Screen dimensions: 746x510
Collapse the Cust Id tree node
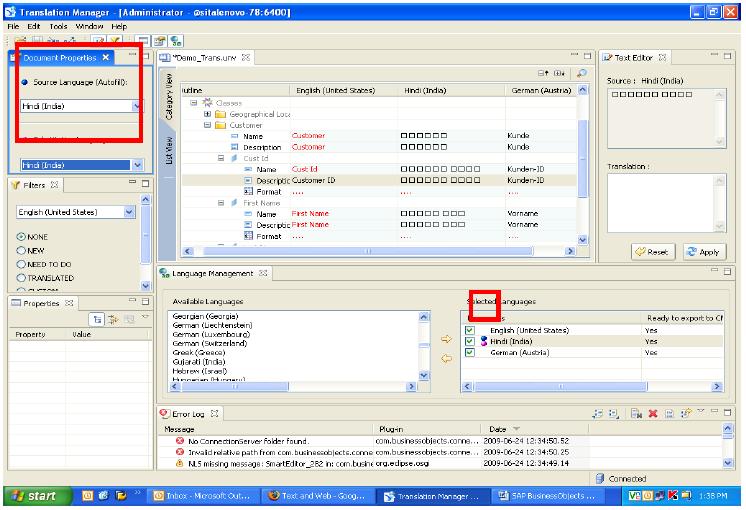[221, 158]
